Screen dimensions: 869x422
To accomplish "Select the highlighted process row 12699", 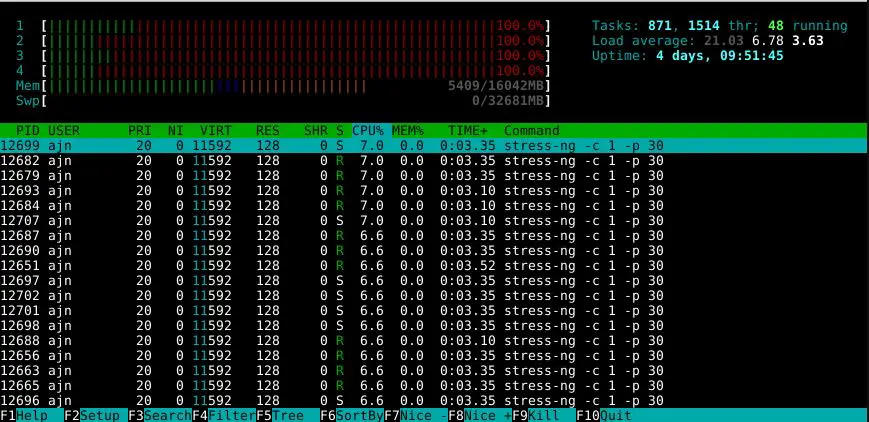I will coord(433,146).
